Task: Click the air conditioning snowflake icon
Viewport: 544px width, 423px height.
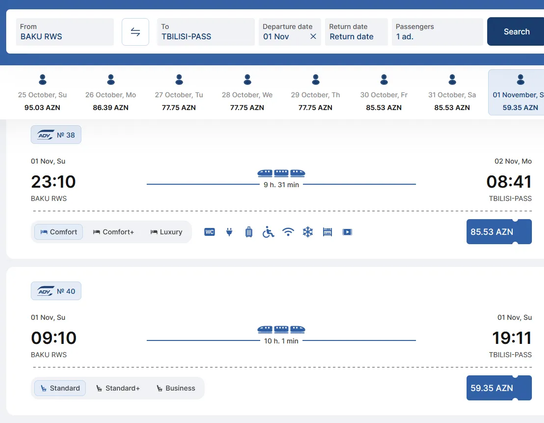Action: click(308, 232)
